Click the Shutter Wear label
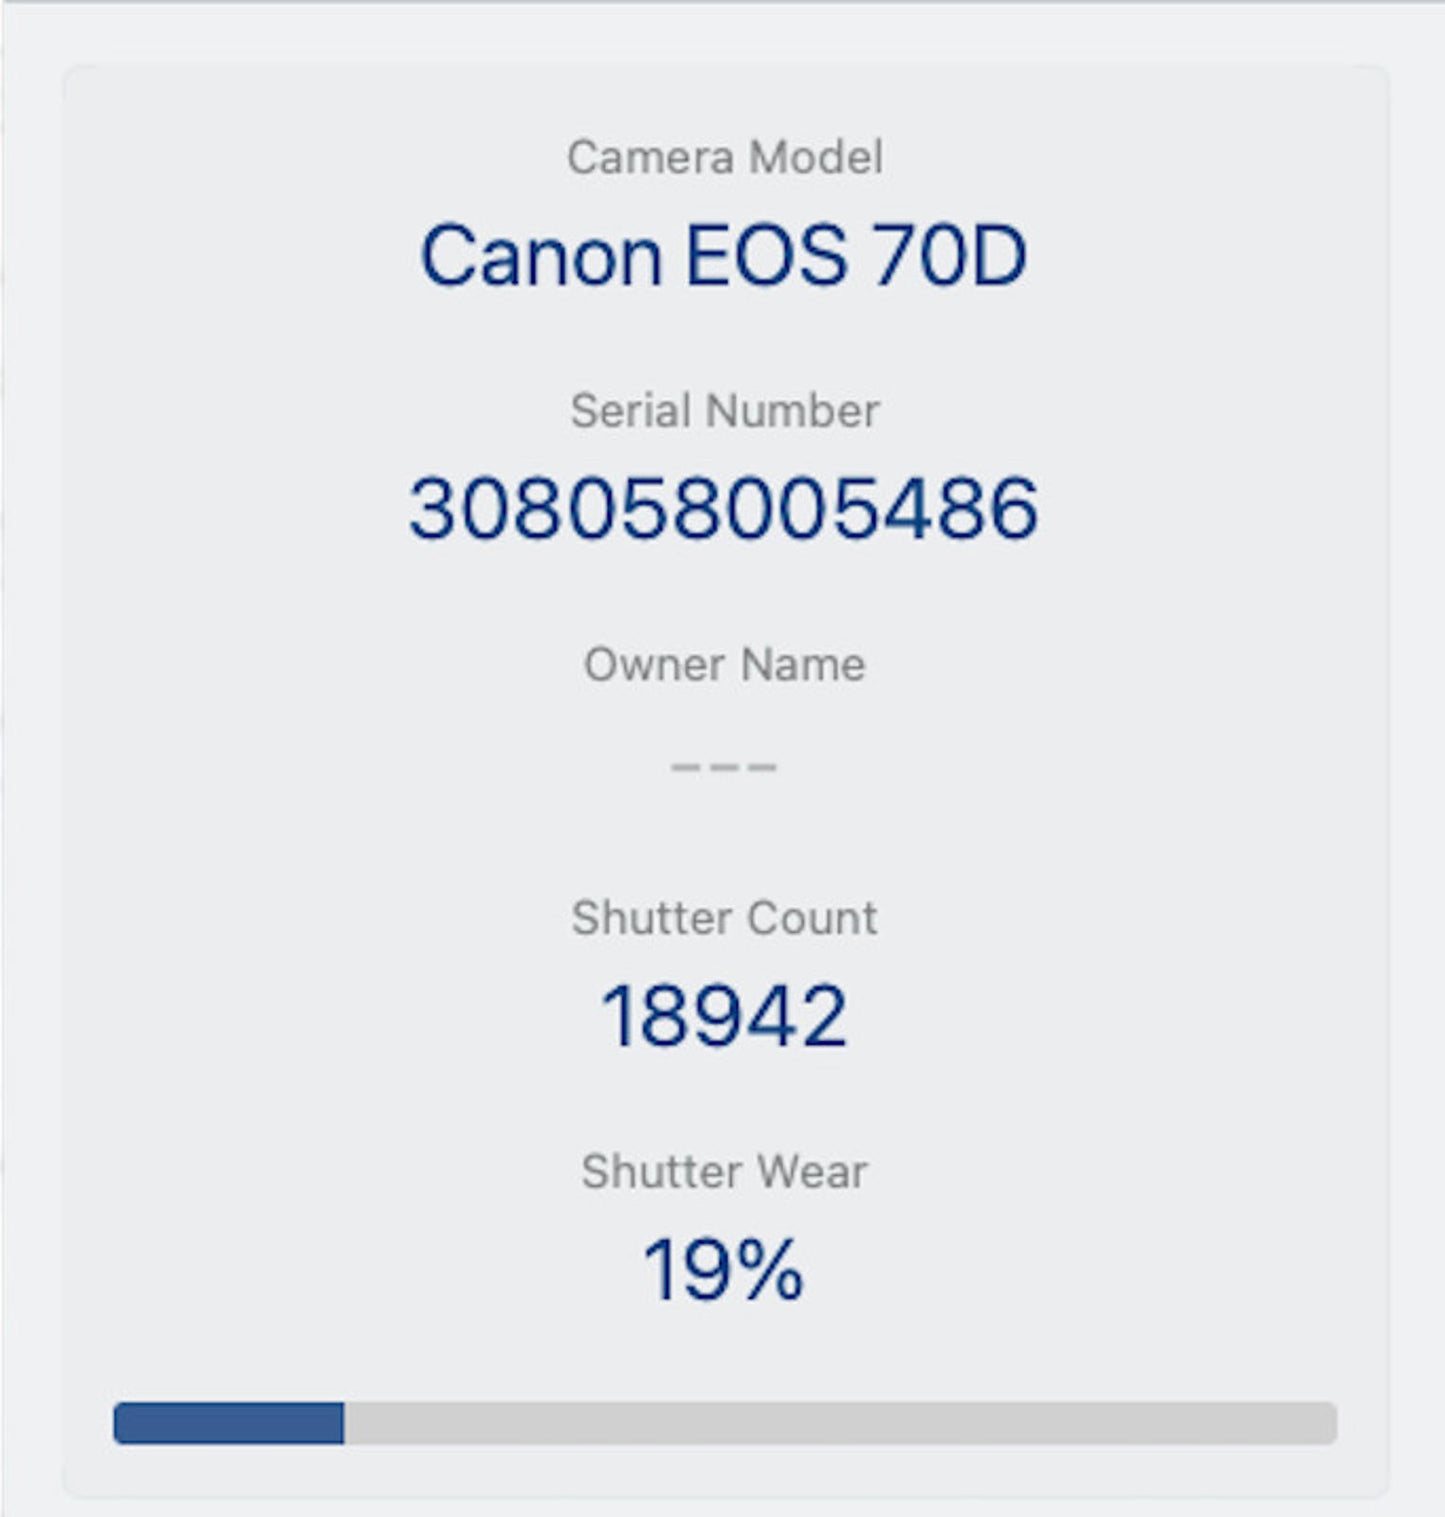Image resolution: width=1445 pixels, height=1517 pixels. [724, 1172]
